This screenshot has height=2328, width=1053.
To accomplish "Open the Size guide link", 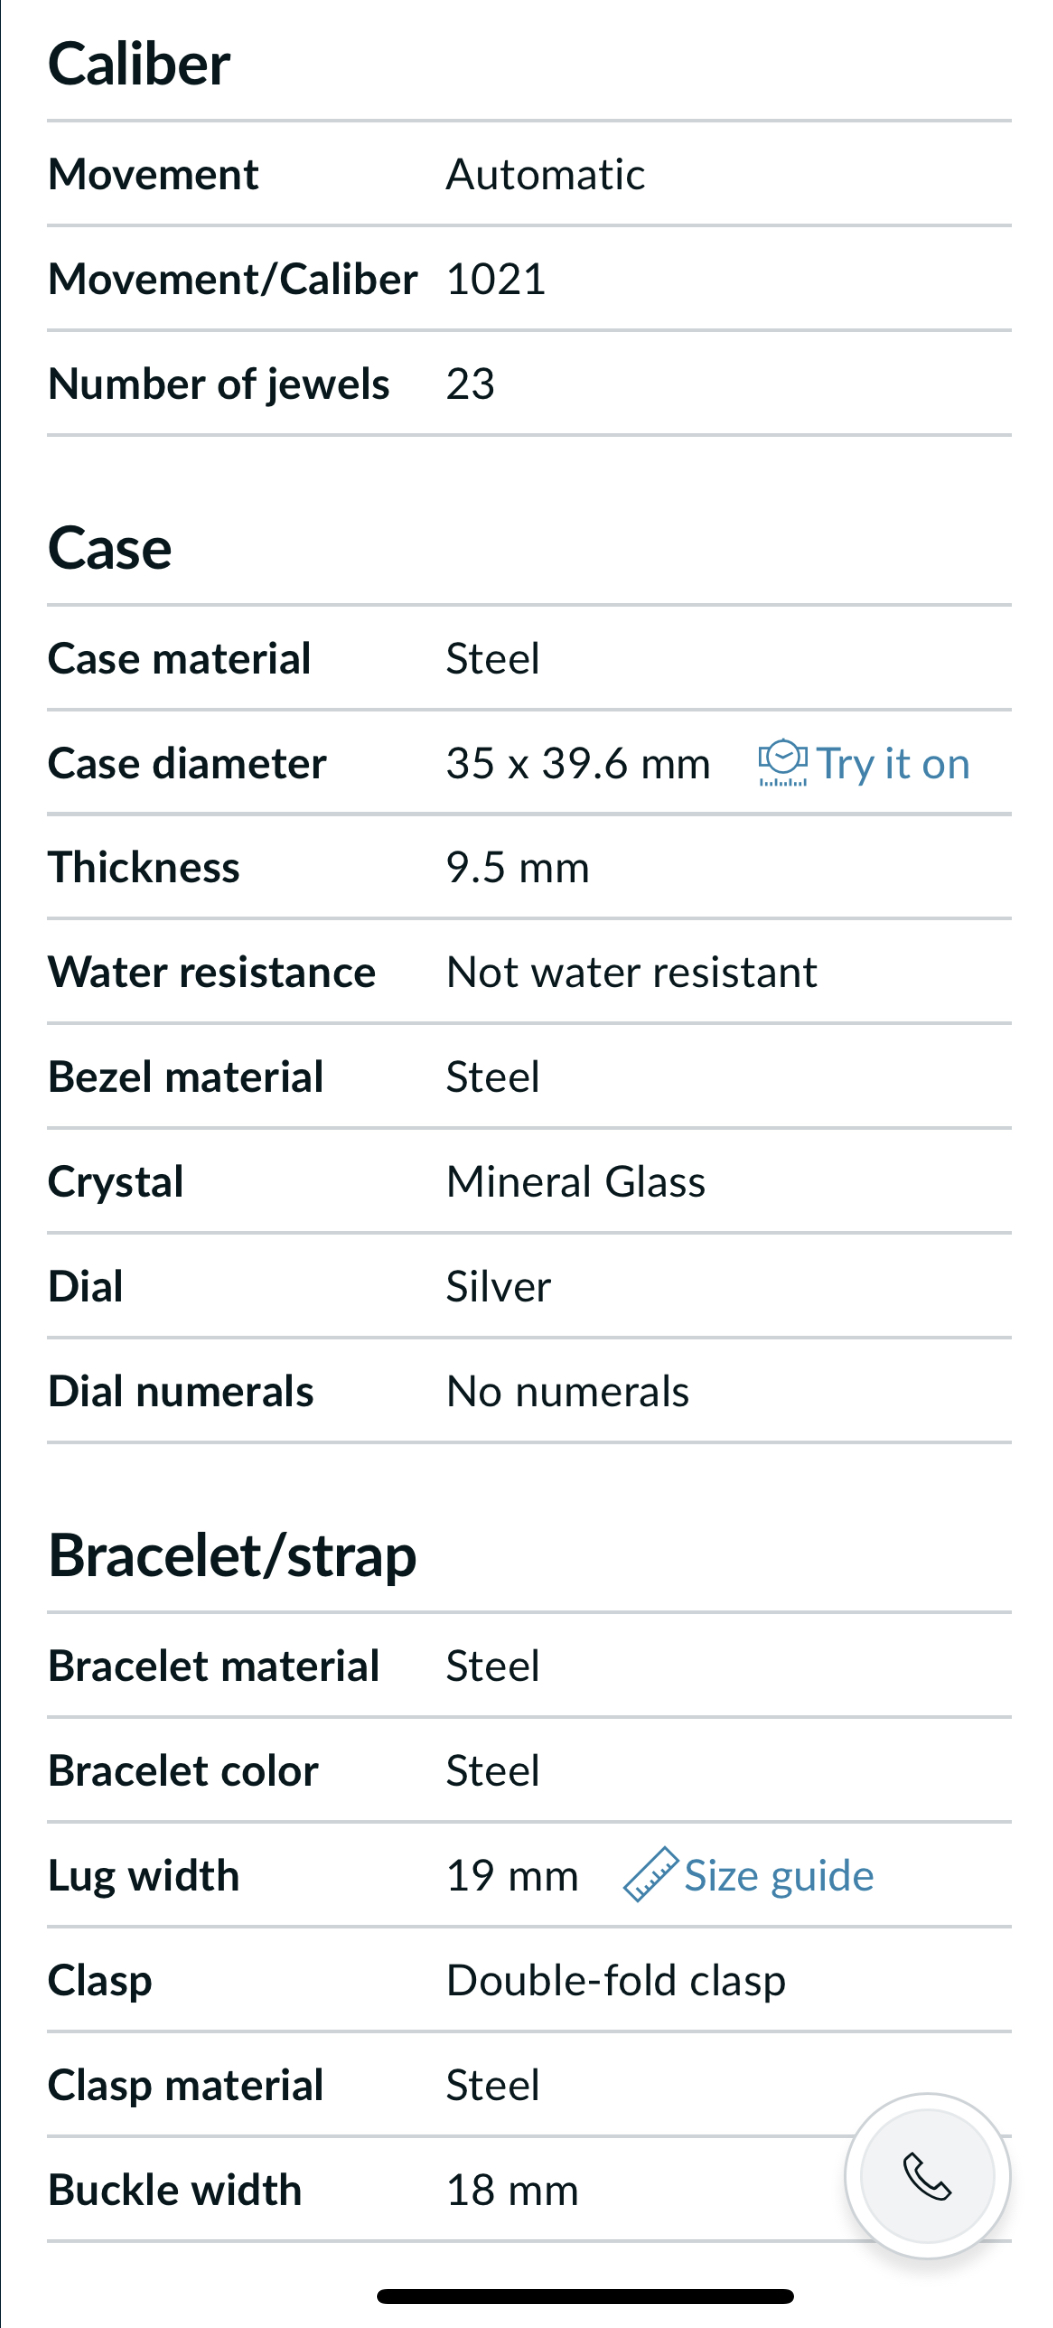I will pyautogui.click(x=779, y=1876).
